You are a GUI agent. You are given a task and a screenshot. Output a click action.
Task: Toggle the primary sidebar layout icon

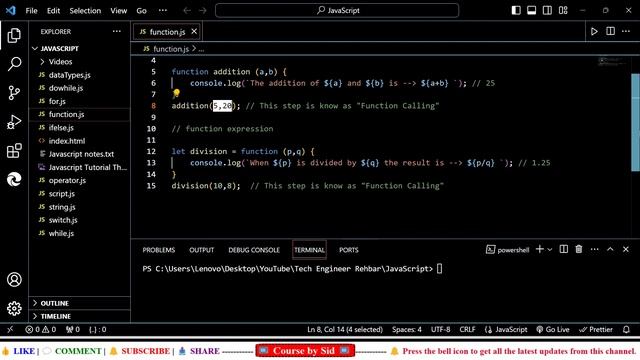[516, 10]
